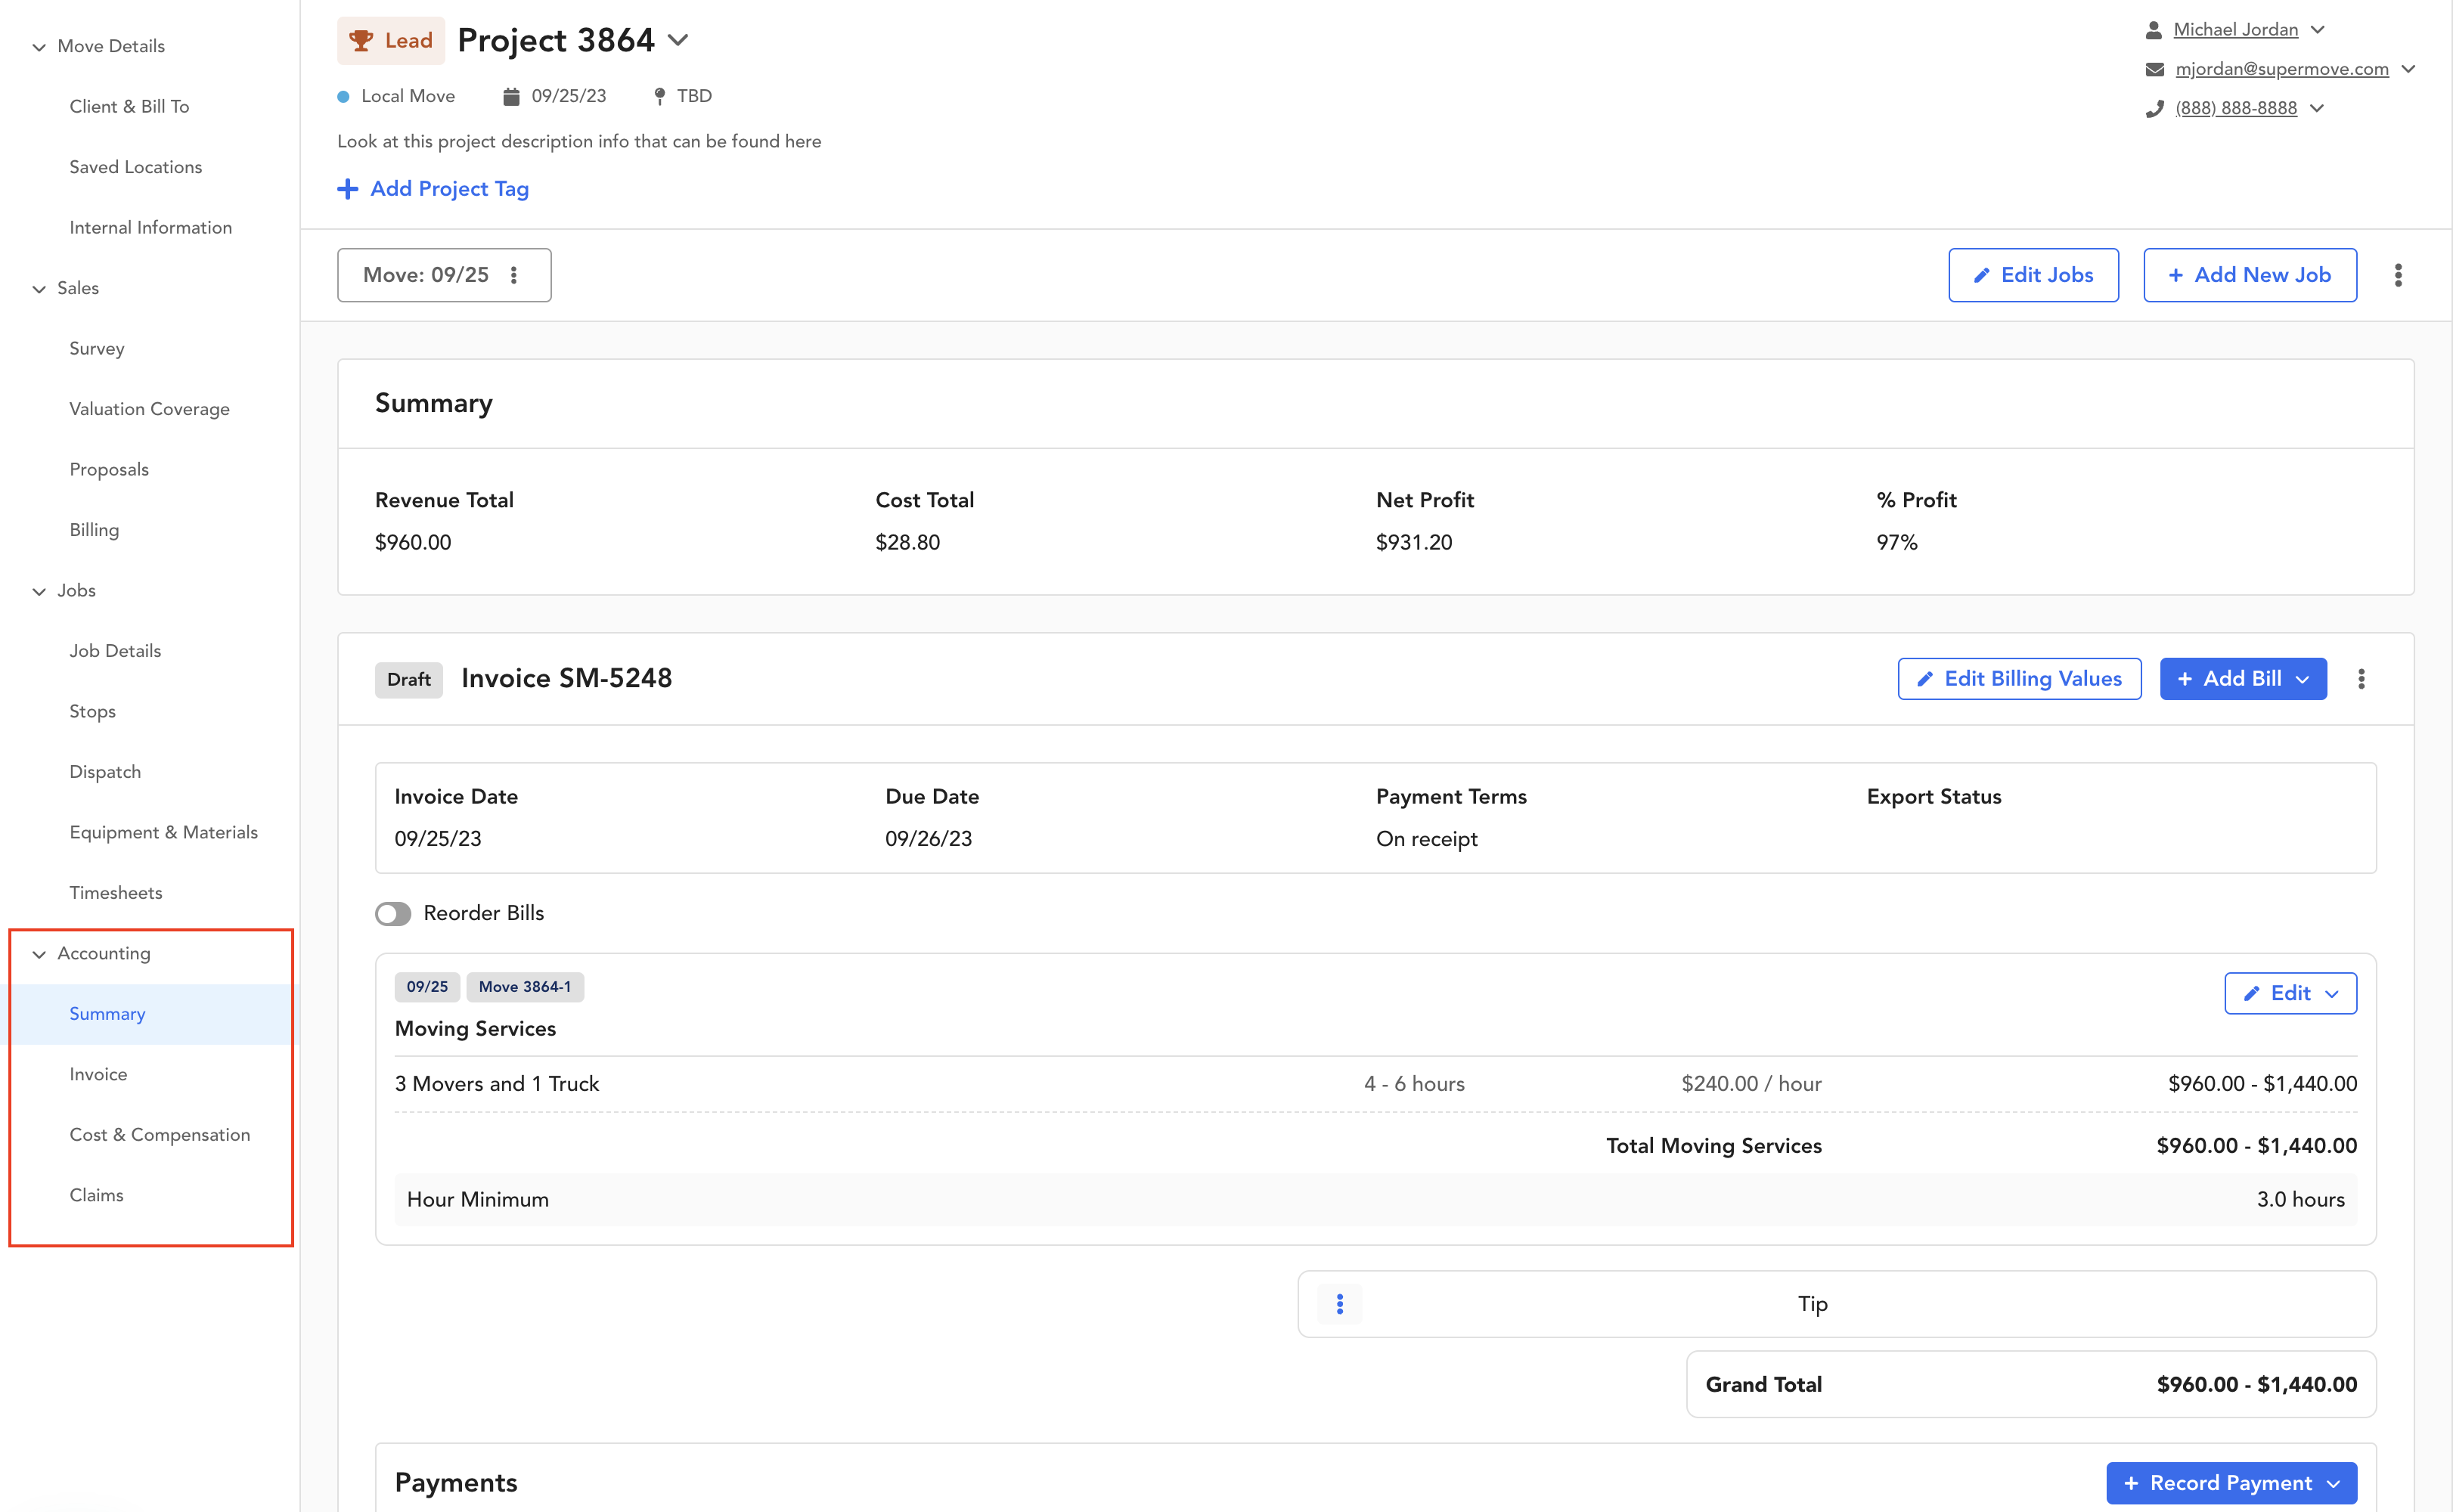Click the trophy/lead status icon

tap(361, 40)
